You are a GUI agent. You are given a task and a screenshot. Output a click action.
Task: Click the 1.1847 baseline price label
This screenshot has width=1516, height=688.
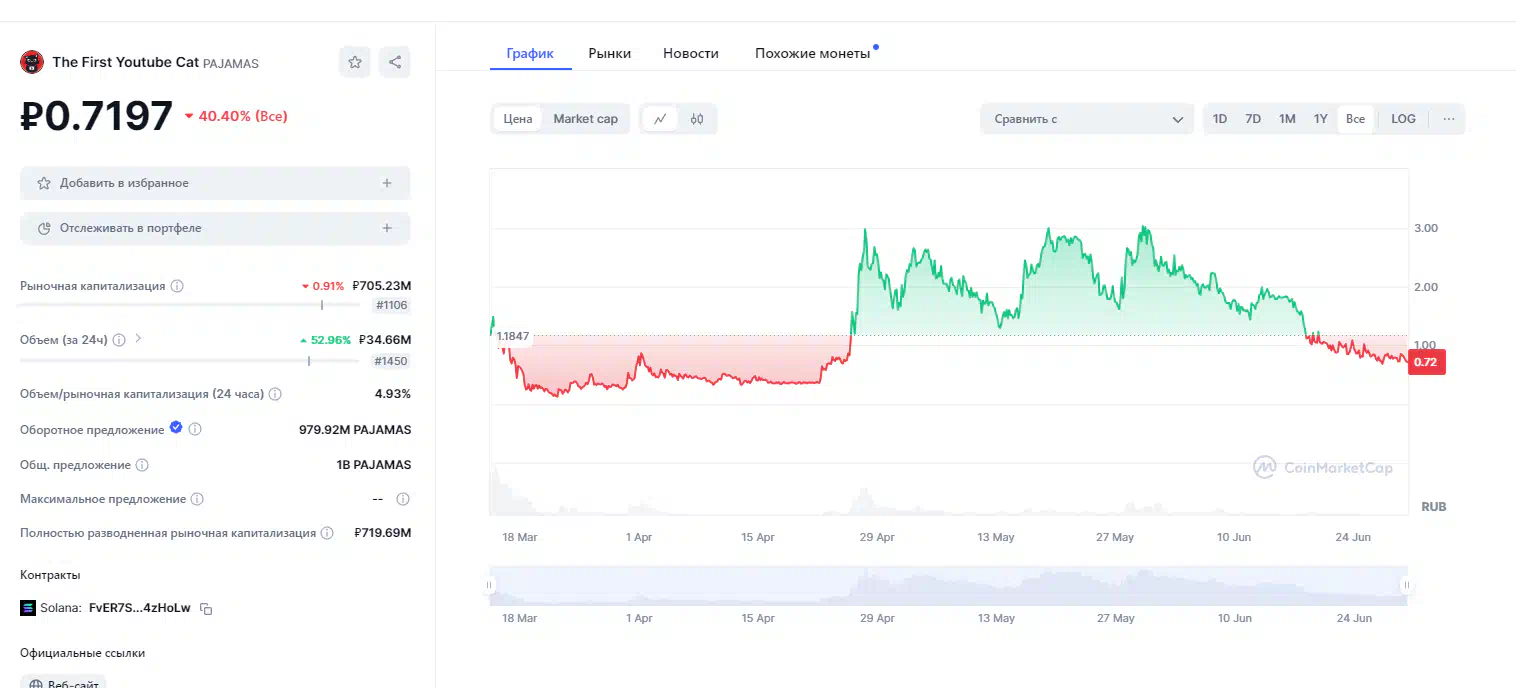point(513,337)
